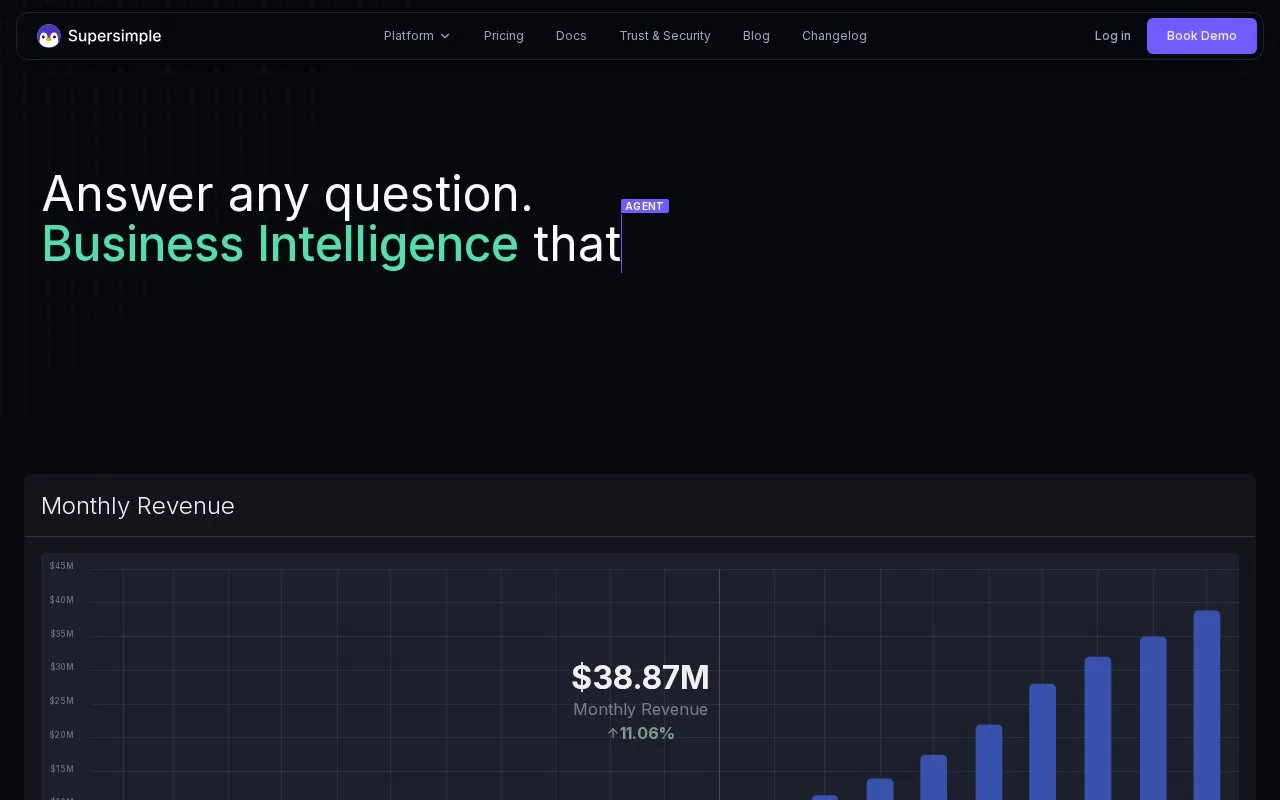Click the Log in link
The width and height of the screenshot is (1280, 800).
tap(1112, 36)
